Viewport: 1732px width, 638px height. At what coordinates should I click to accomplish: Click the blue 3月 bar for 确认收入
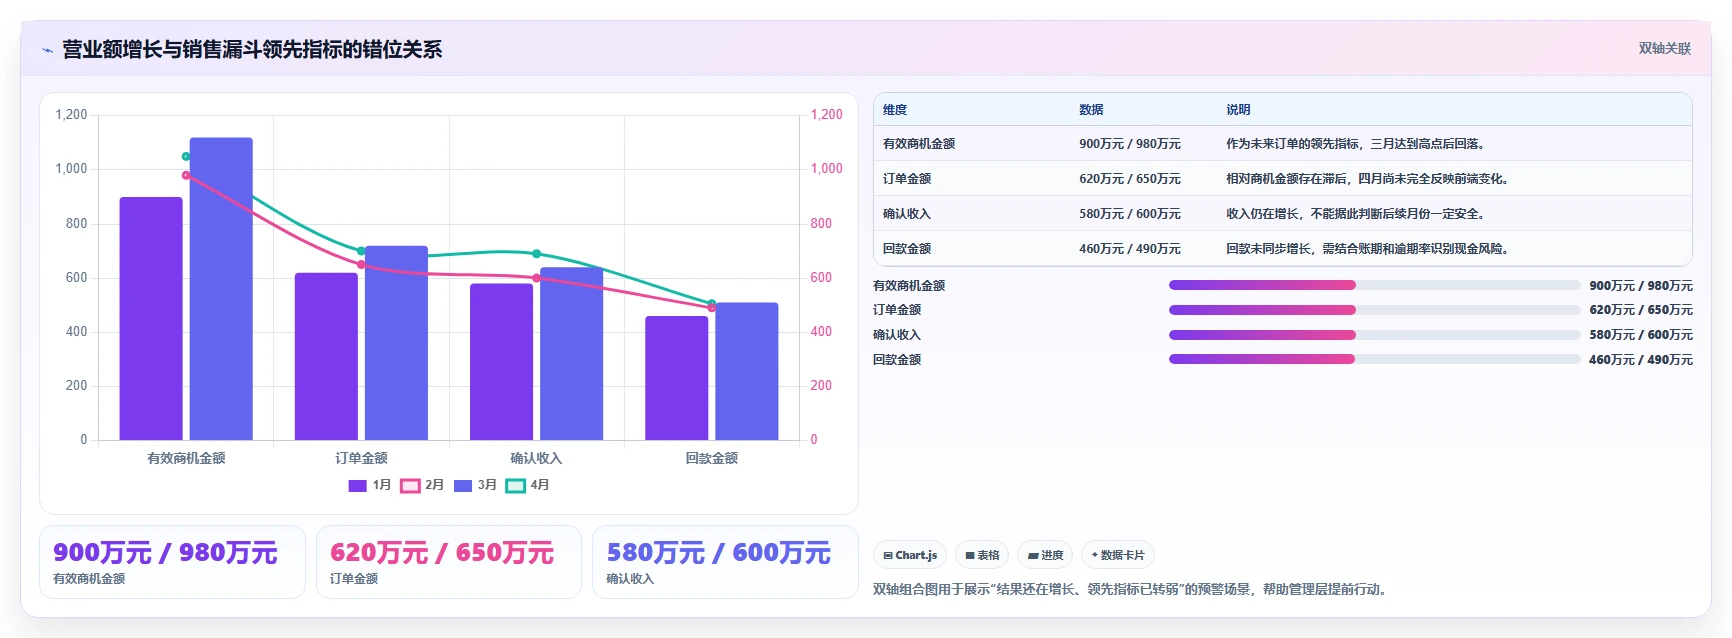571,354
